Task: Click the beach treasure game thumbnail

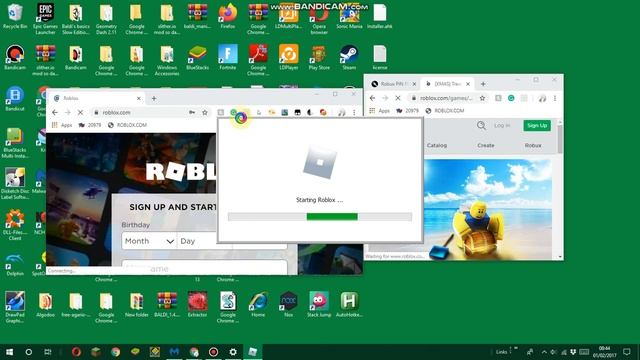Action: 488,209
